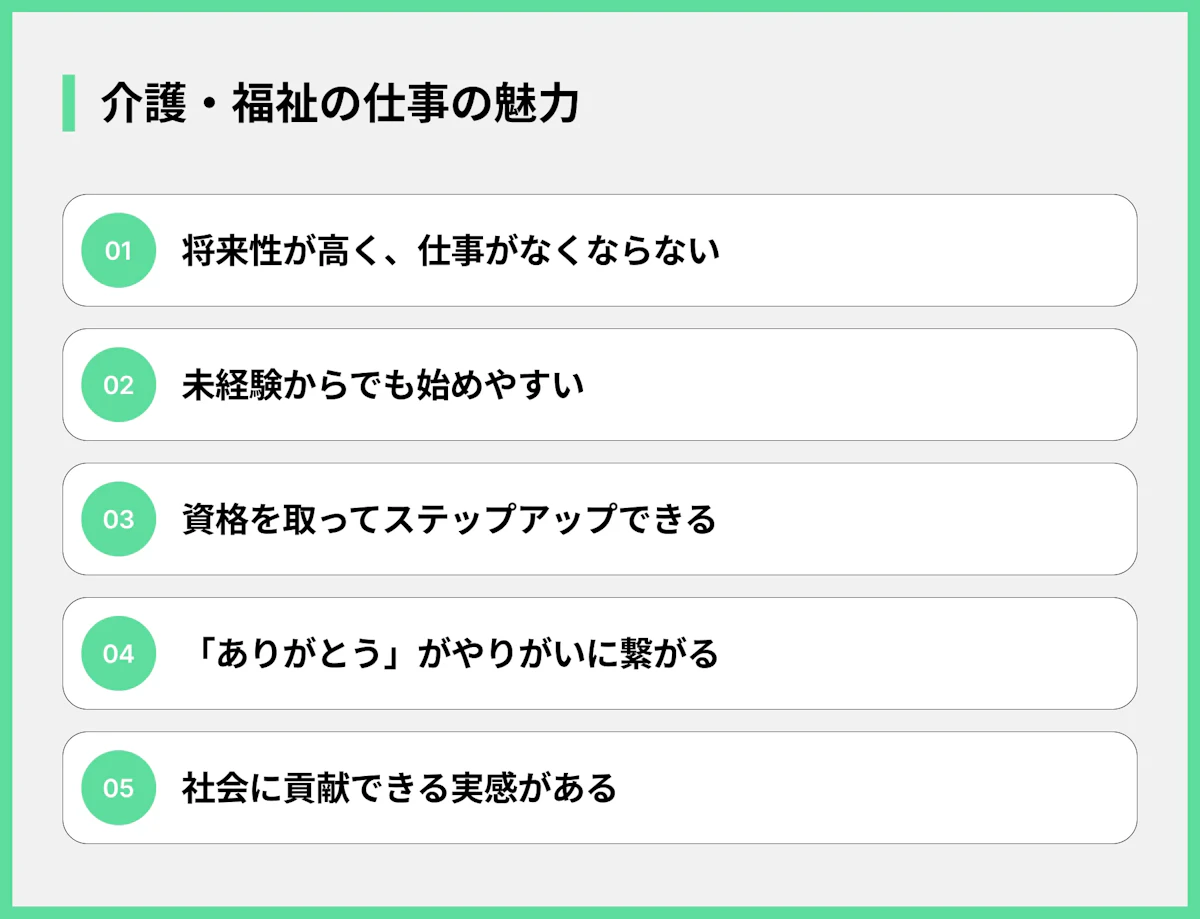The image size is (1200, 919).
Task: Select the text 将来性が高く、仕事がなくならない
Action: (x=451, y=251)
